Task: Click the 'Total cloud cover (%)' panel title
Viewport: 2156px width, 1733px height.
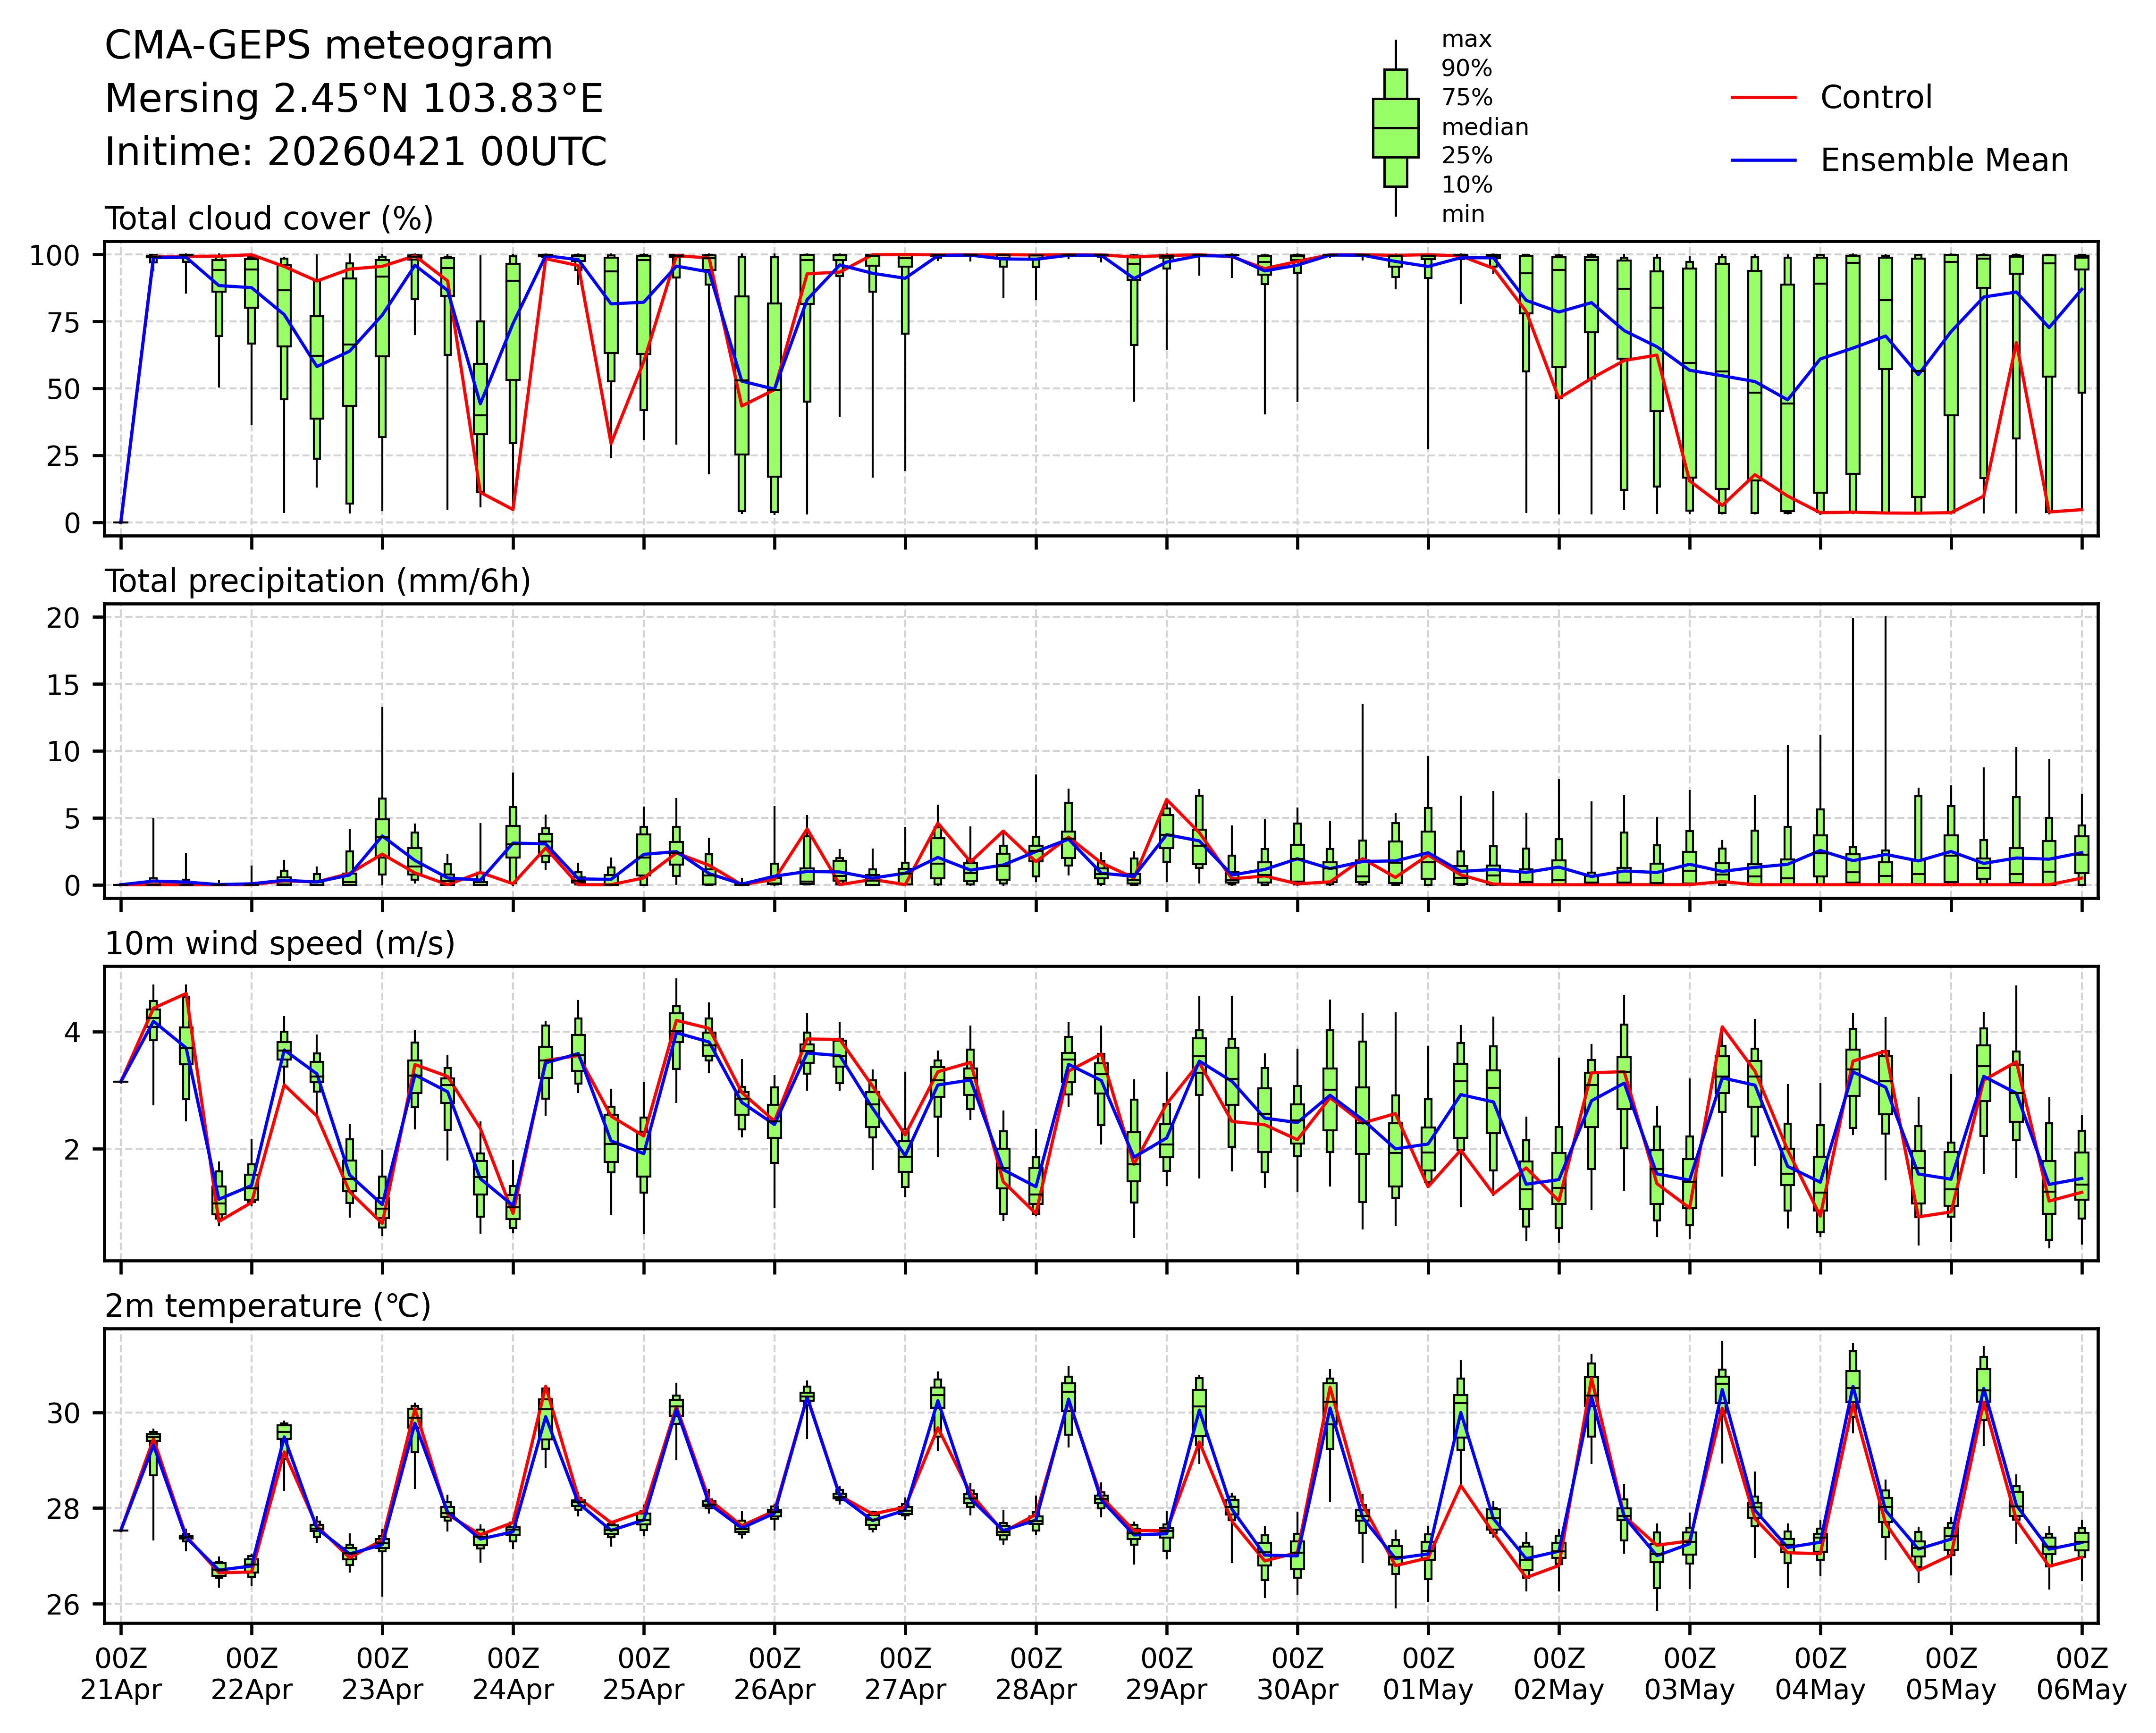Action: click(269, 219)
